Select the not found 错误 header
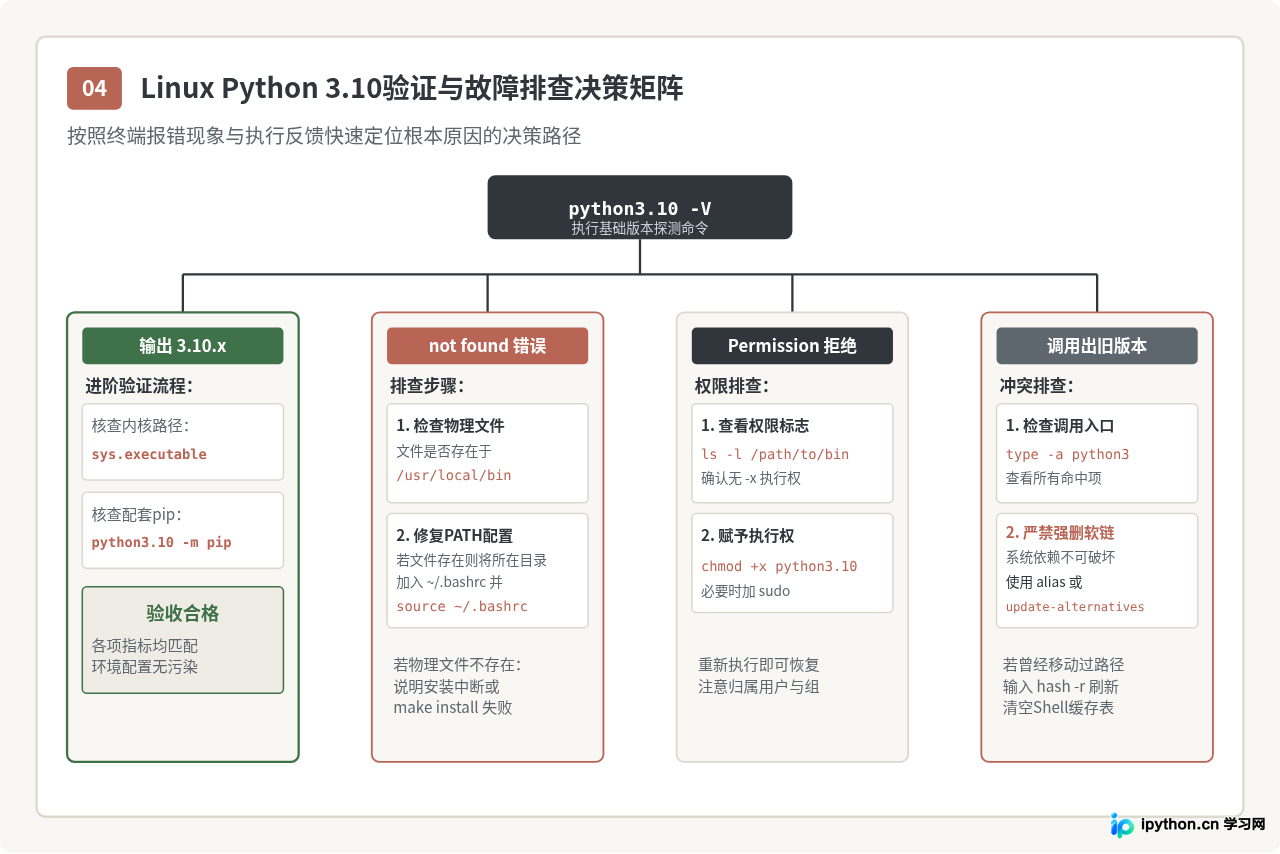The image size is (1280, 854). pos(488,346)
